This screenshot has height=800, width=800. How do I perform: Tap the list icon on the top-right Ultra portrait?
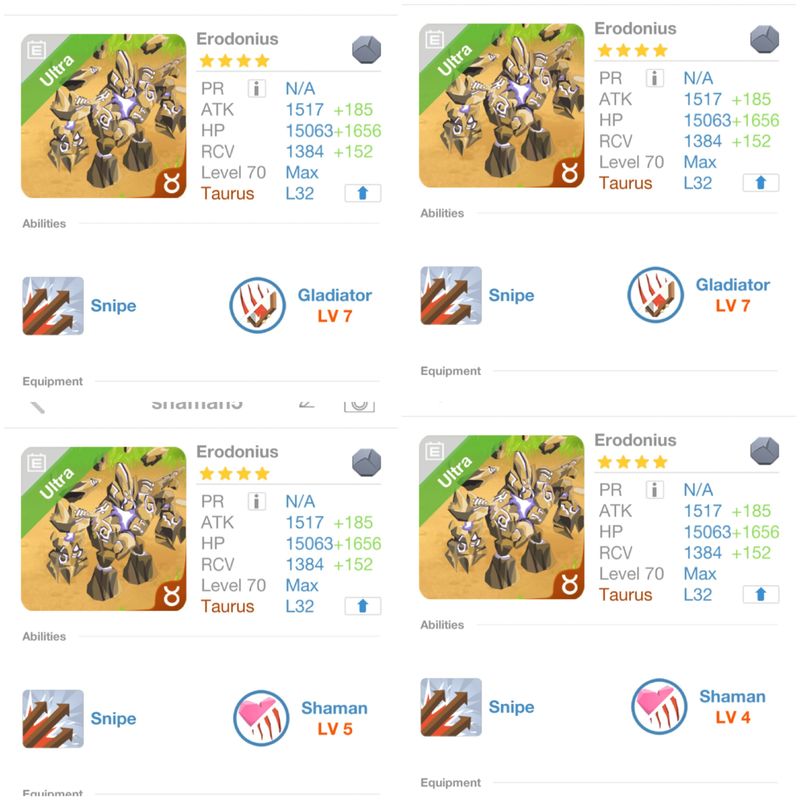(x=435, y=39)
